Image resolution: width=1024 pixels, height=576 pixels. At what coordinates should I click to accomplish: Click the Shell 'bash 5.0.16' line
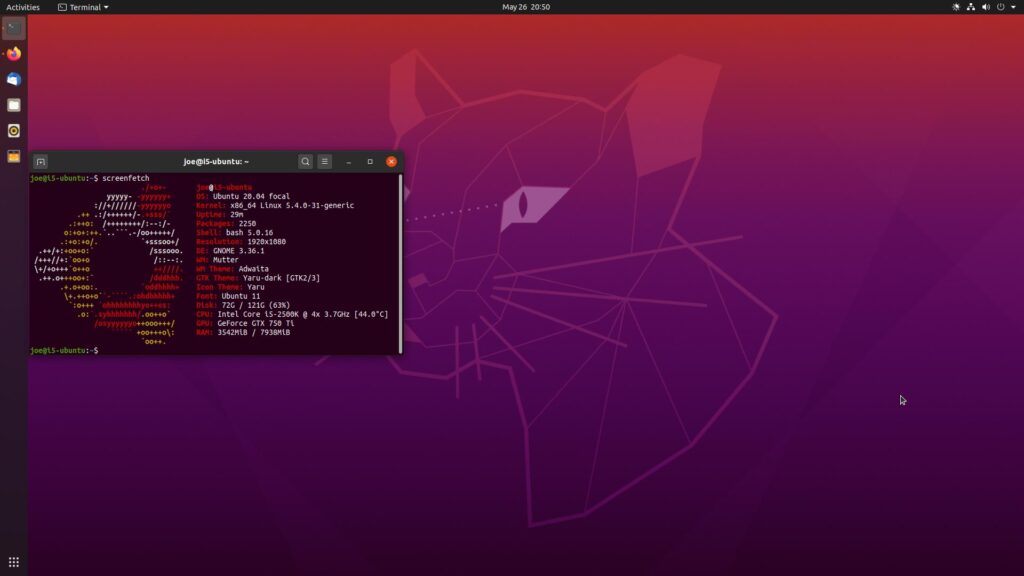pyautogui.click(x=234, y=232)
